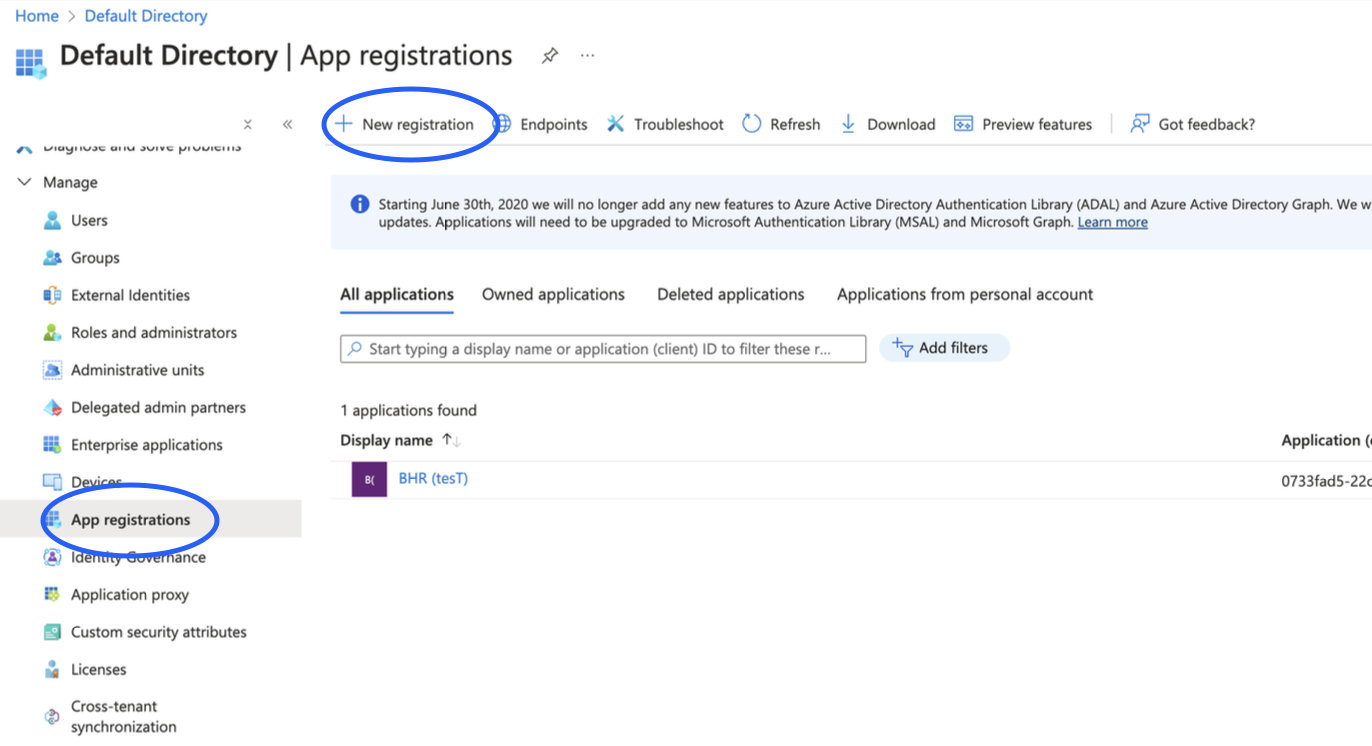Click the Got feedback? label

[1207, 124]
